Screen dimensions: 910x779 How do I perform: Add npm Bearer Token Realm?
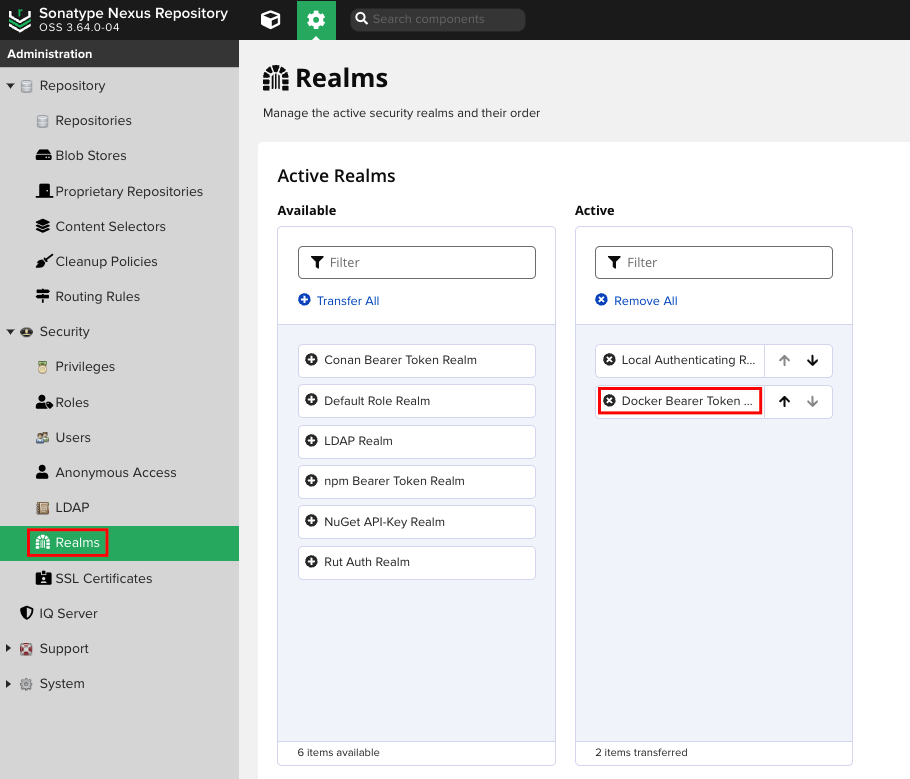[x=417, y=481]
